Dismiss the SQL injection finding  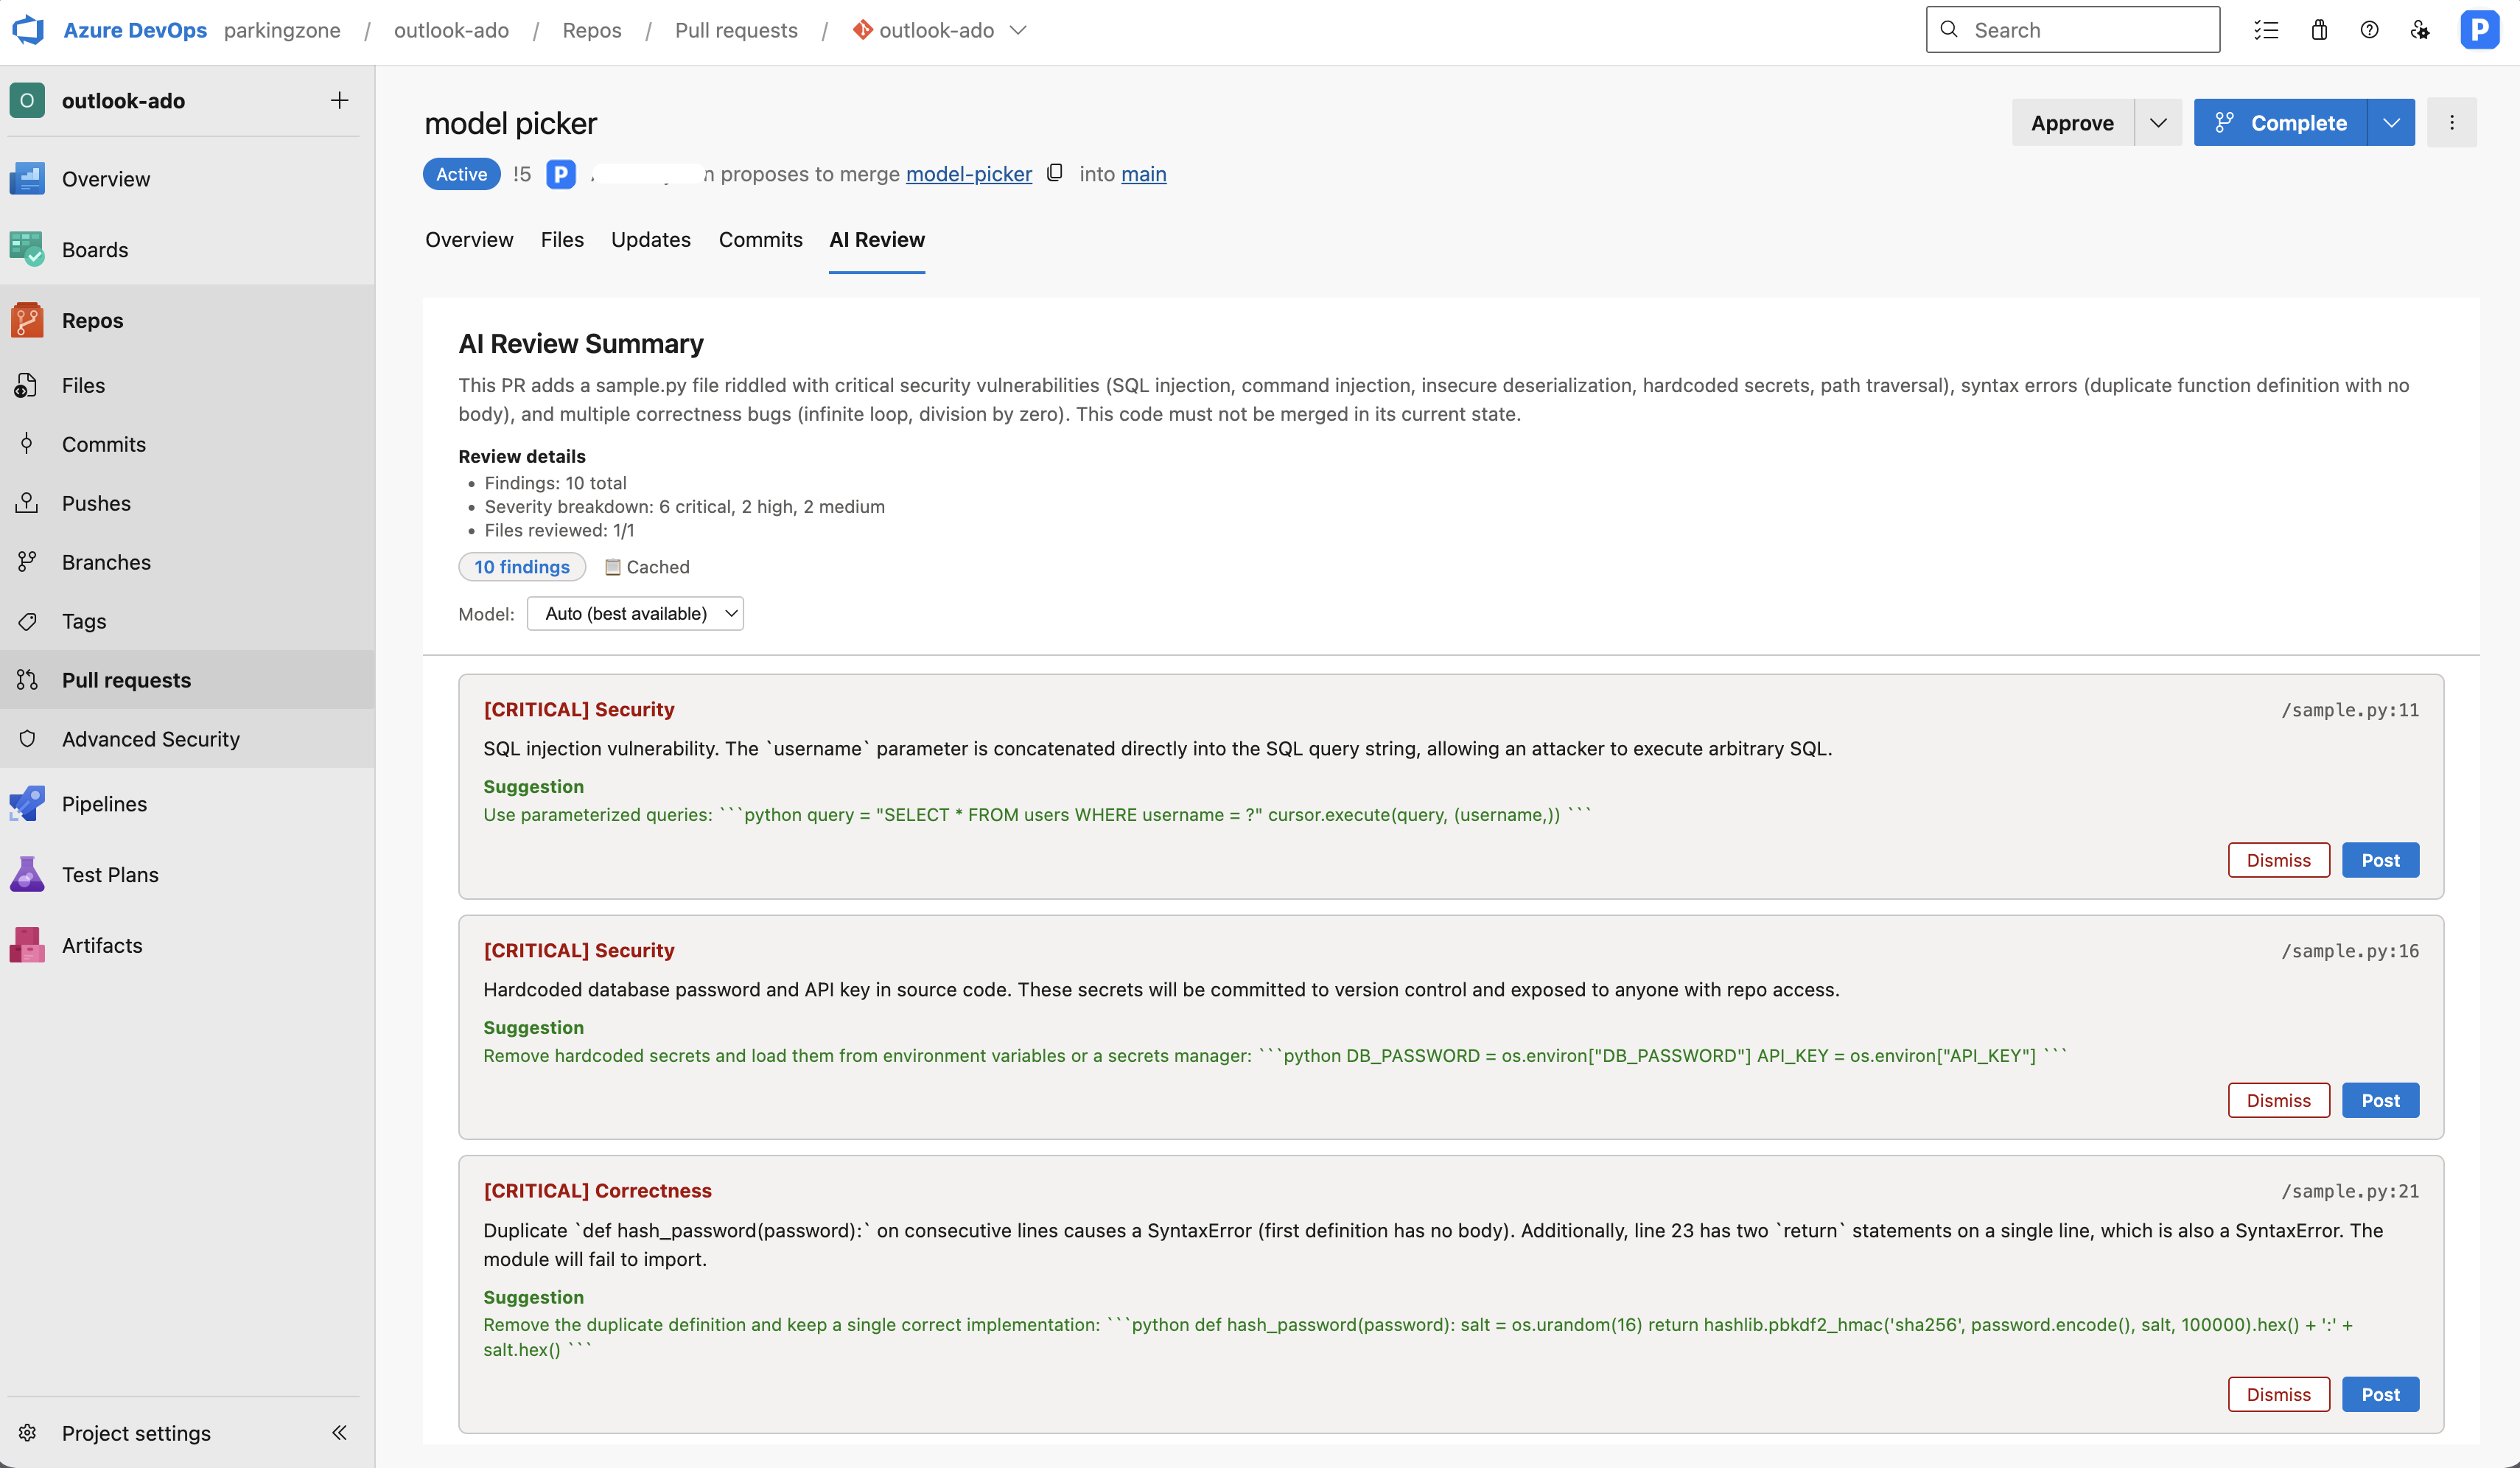tap(2278, 859)
